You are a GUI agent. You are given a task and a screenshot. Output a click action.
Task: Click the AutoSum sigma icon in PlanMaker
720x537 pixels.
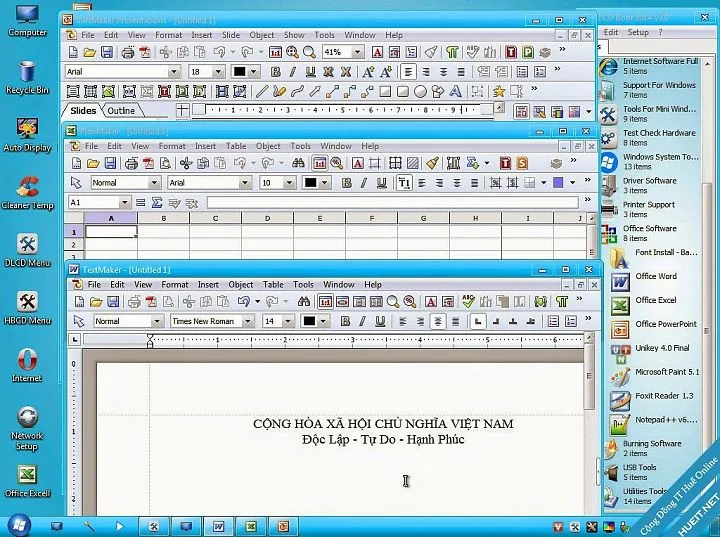pos(157,203)
